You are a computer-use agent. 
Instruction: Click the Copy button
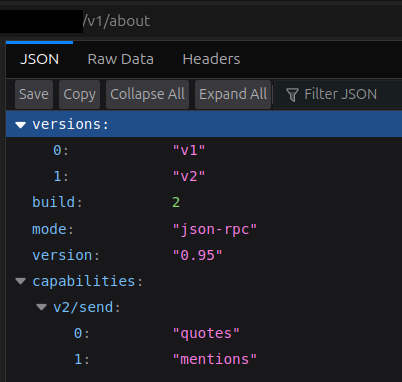79,94
